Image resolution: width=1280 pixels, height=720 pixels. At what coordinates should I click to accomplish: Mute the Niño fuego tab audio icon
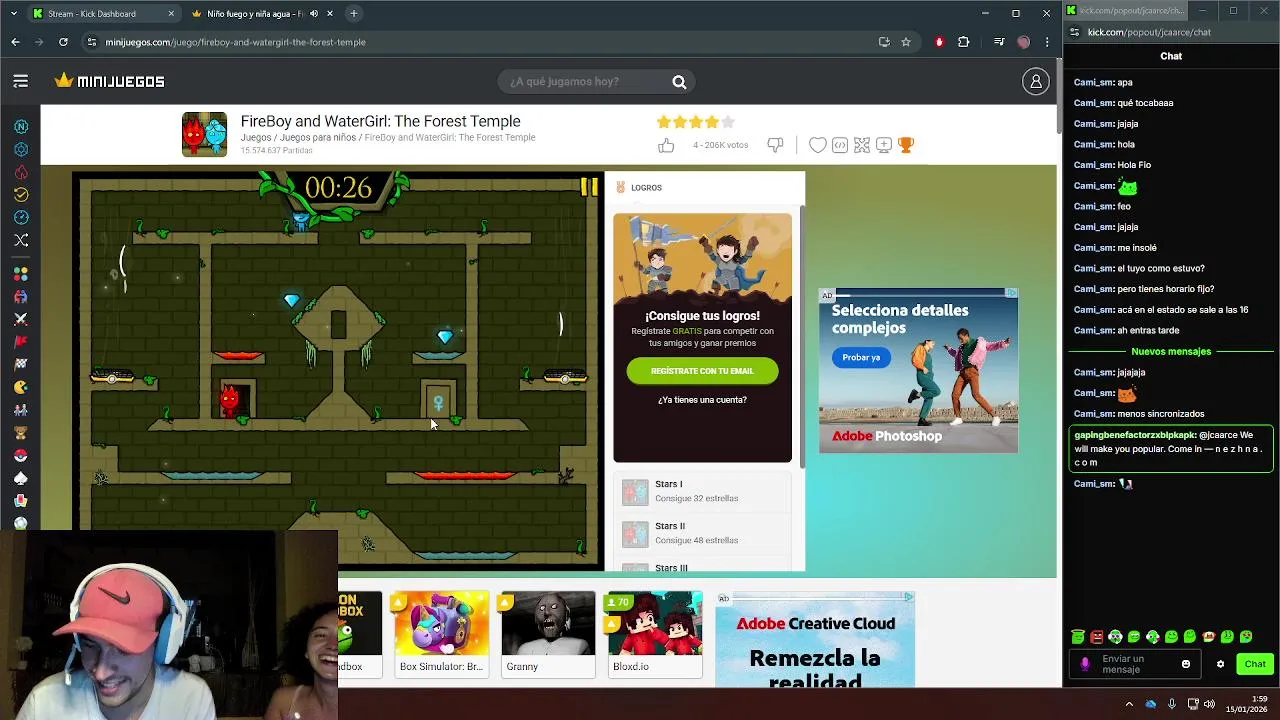(314, 14)
